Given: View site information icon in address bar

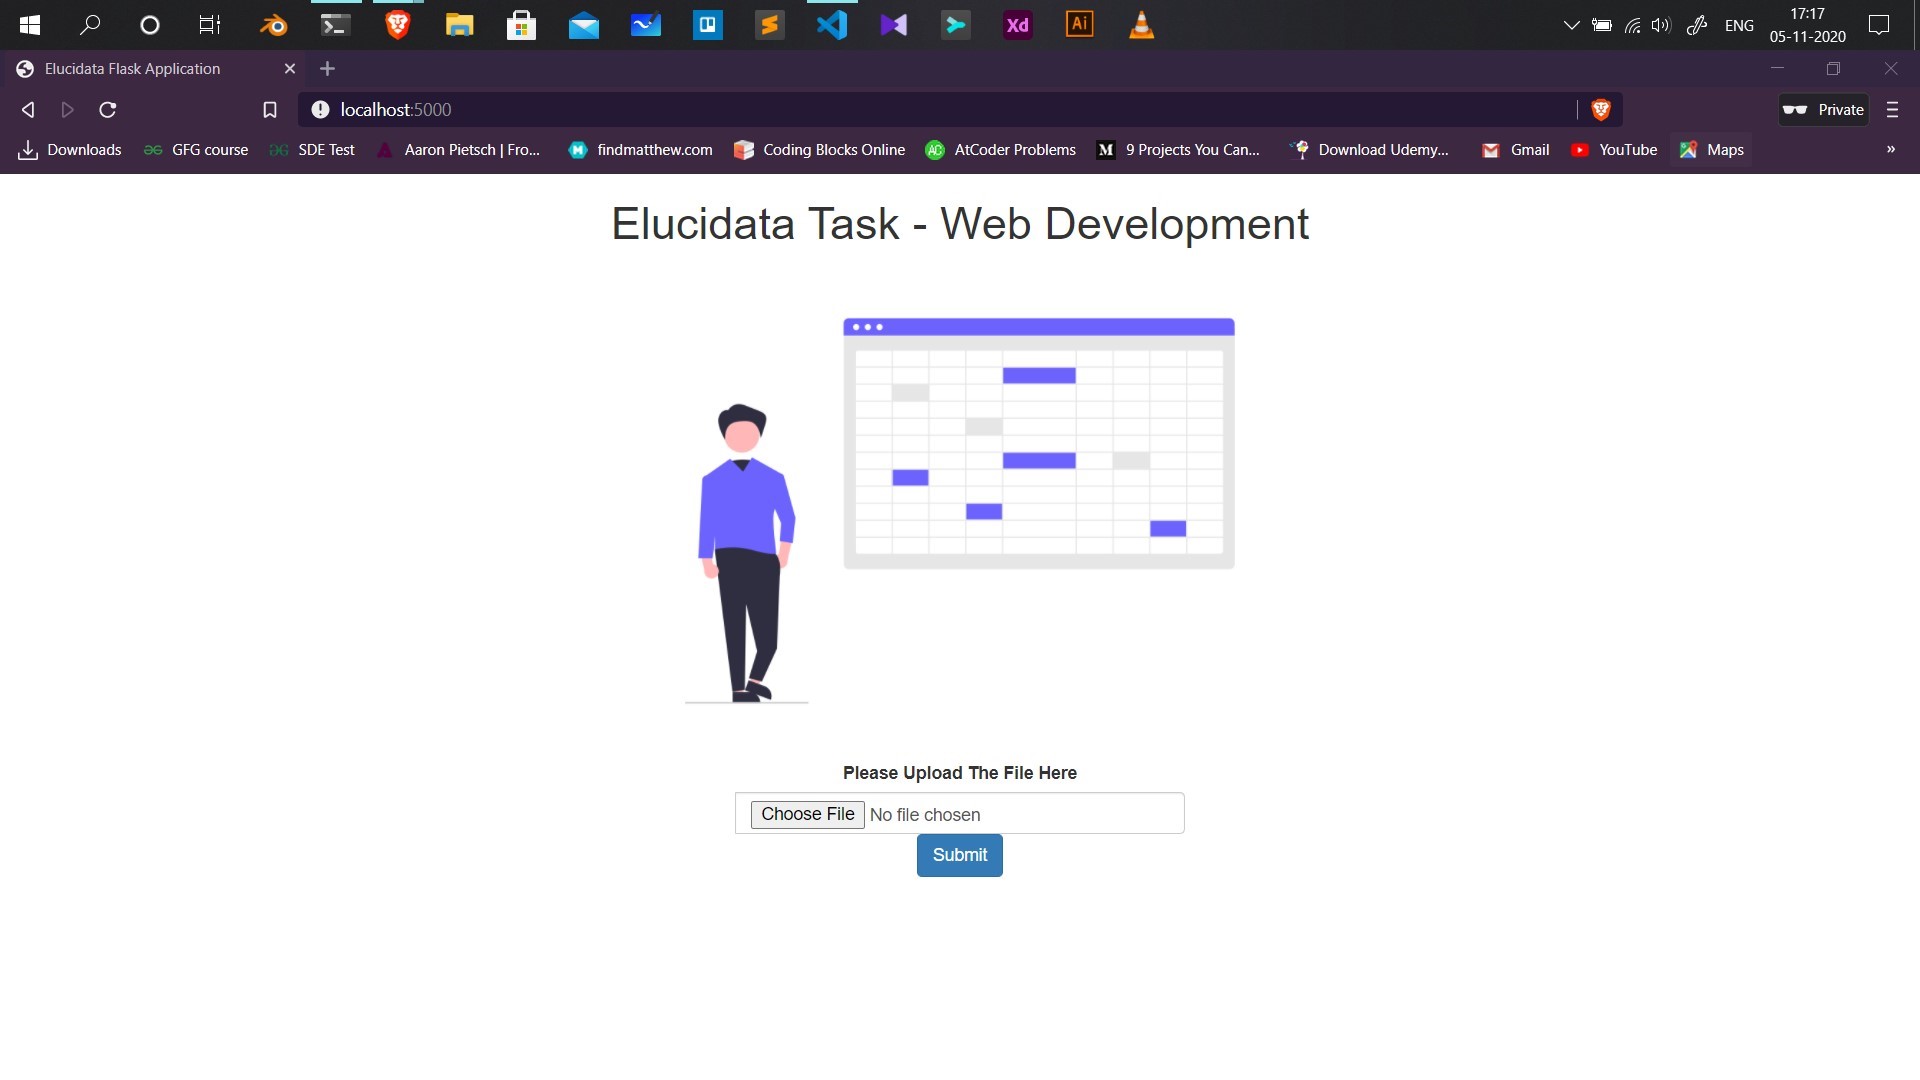Looking at the screenshot, I should pos(320,110).
